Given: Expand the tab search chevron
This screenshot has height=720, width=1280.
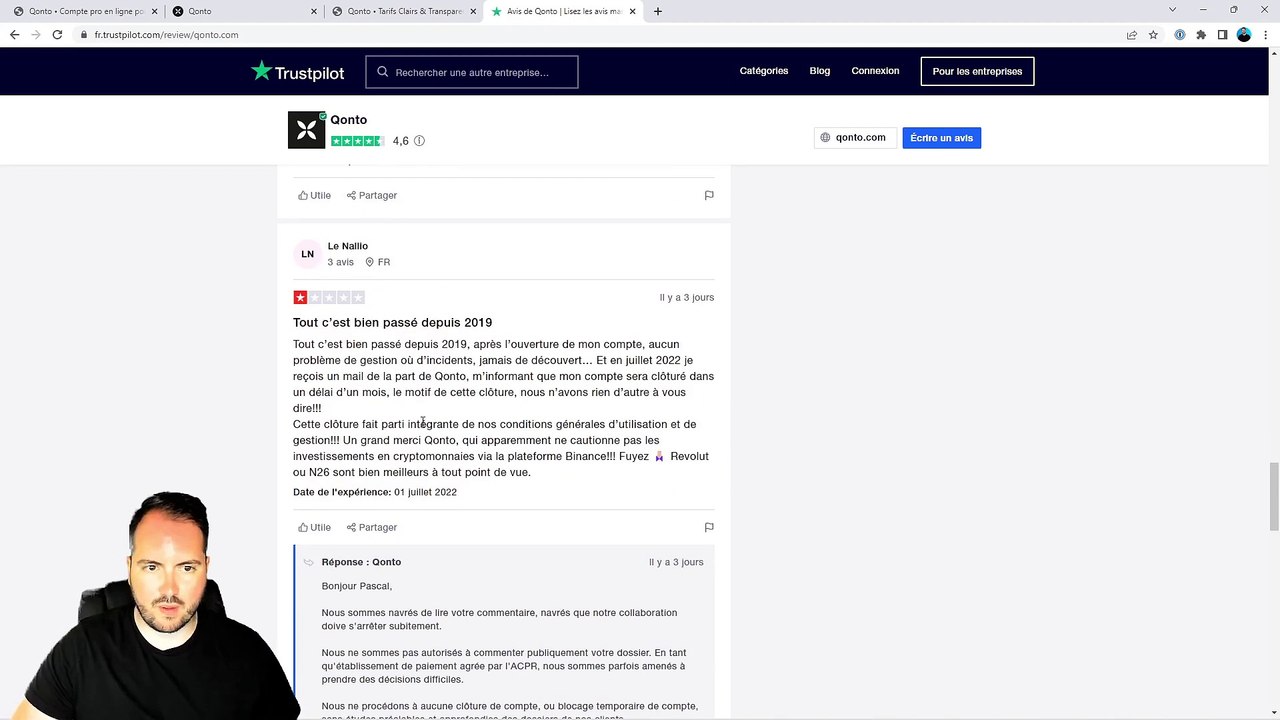Looking at the screenshot, I should click(x=1172, y=10).
